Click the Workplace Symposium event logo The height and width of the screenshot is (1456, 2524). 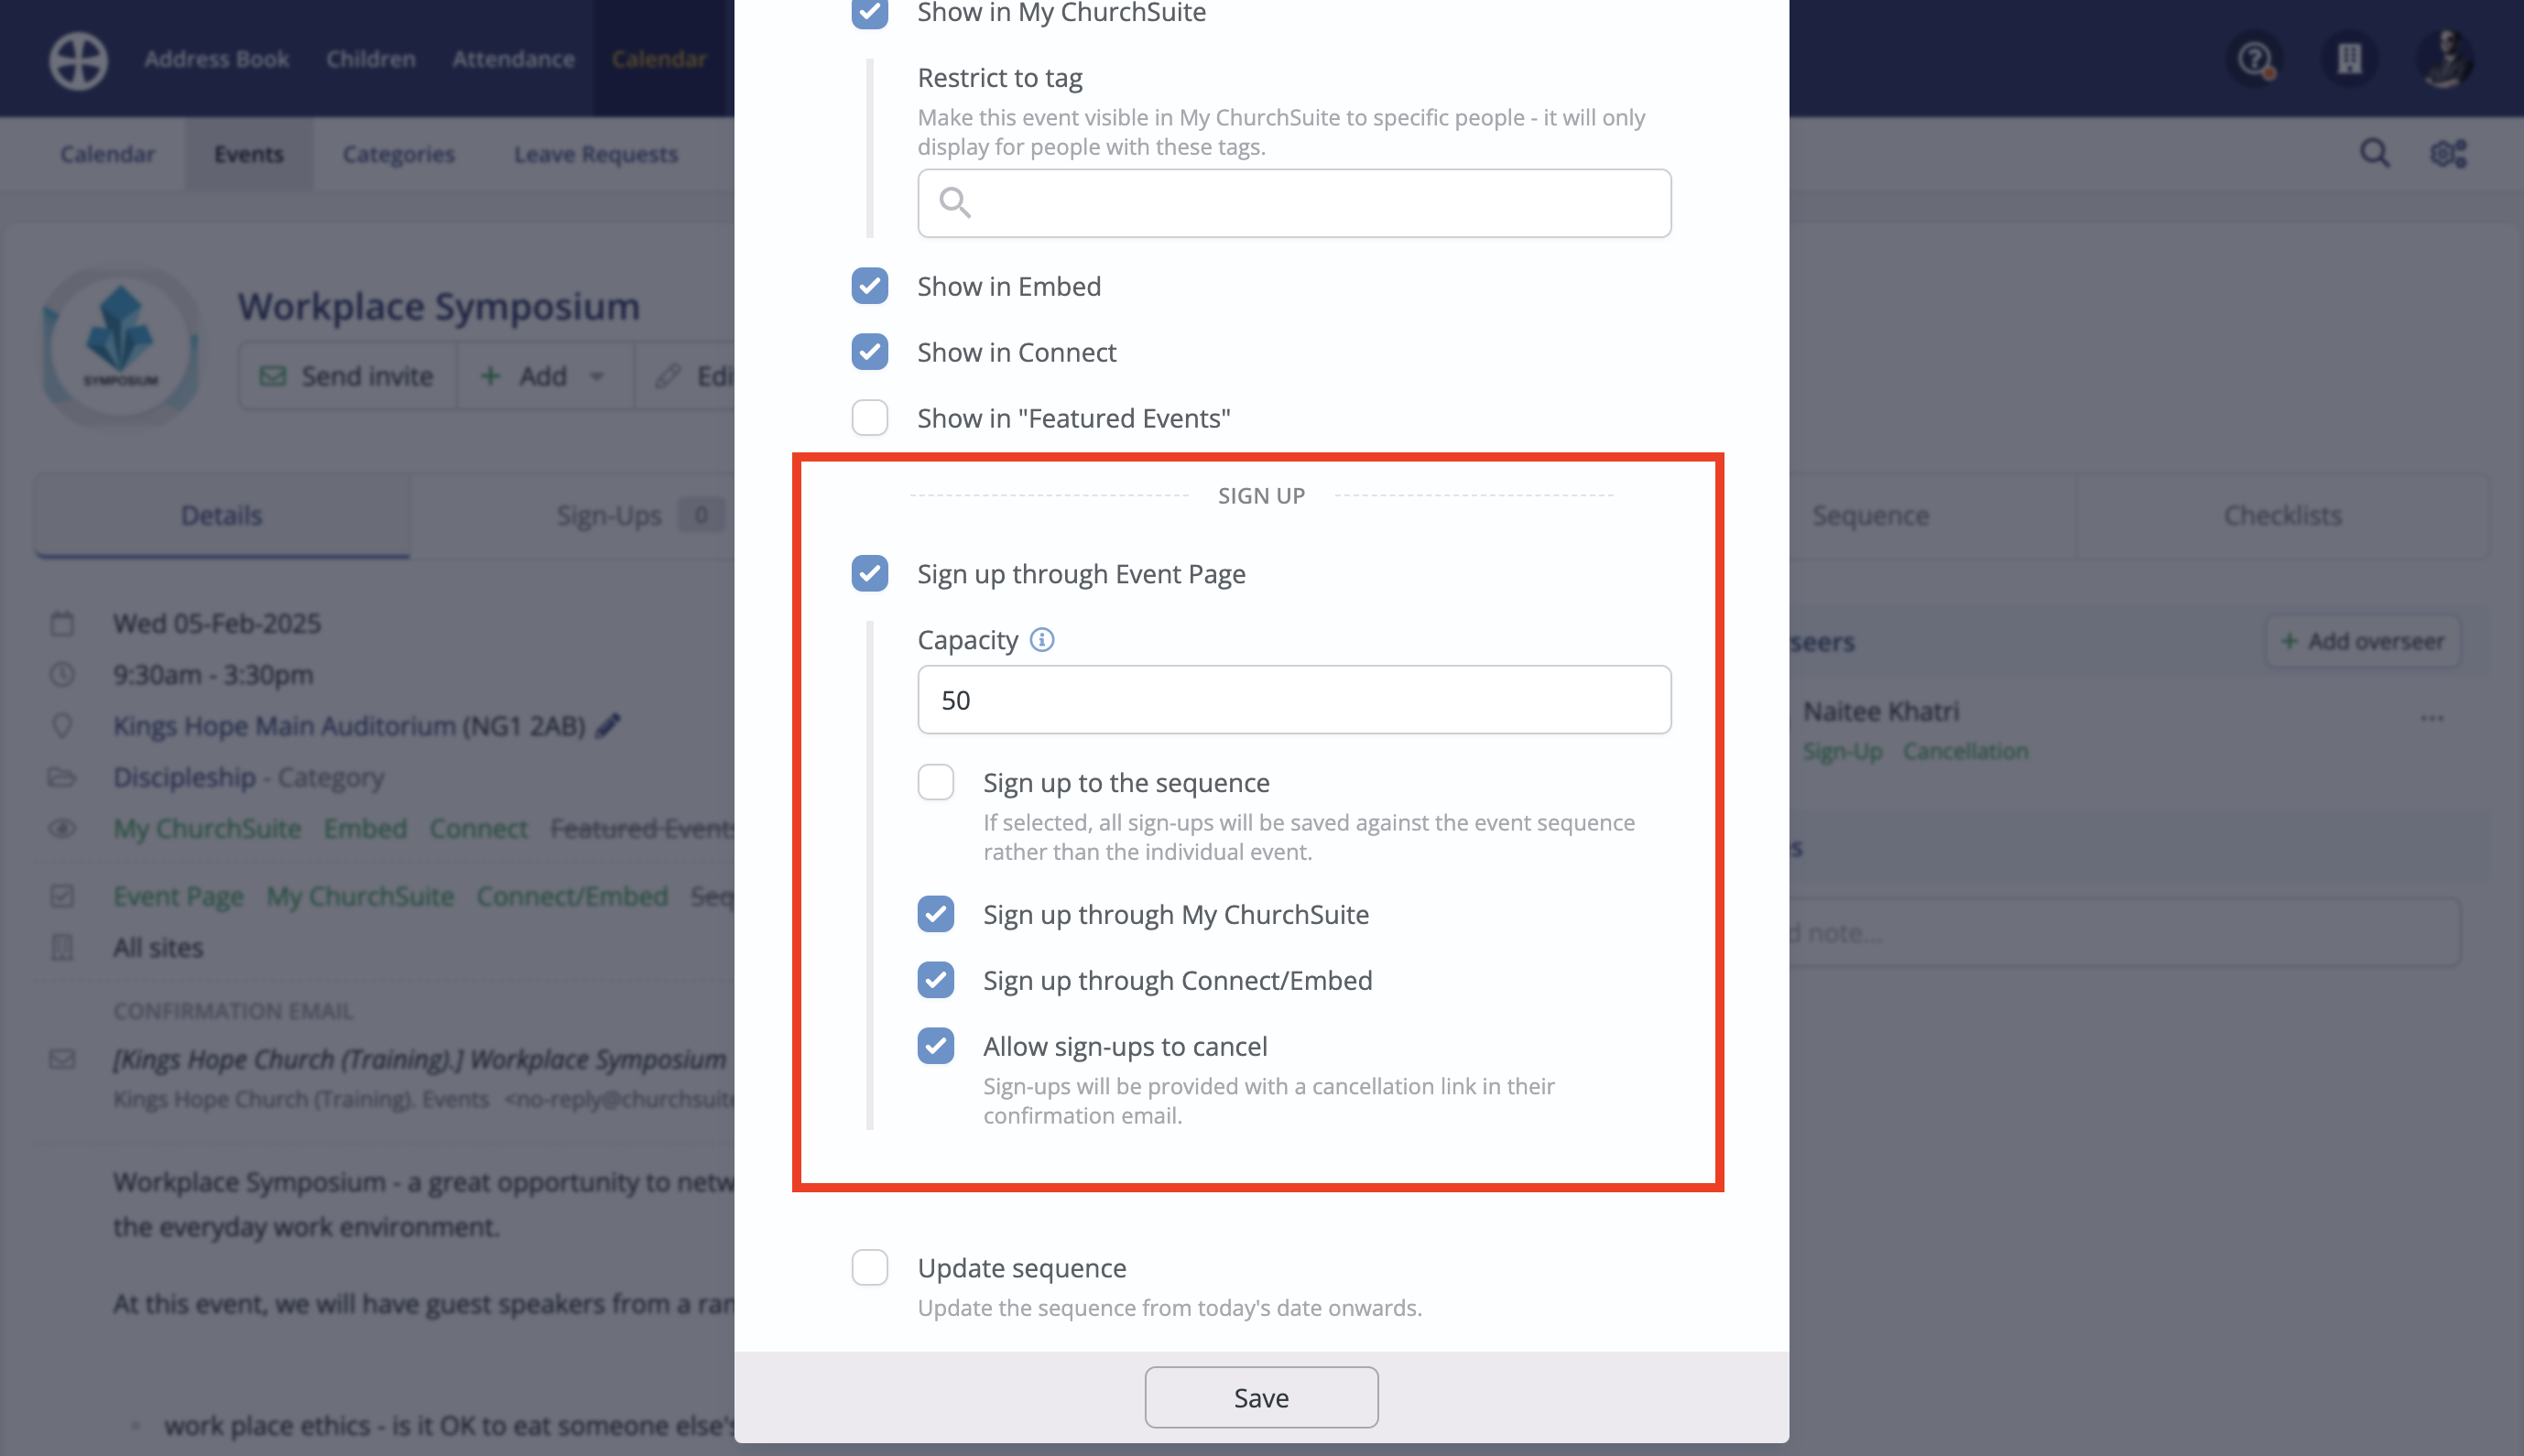click(120, 346)
